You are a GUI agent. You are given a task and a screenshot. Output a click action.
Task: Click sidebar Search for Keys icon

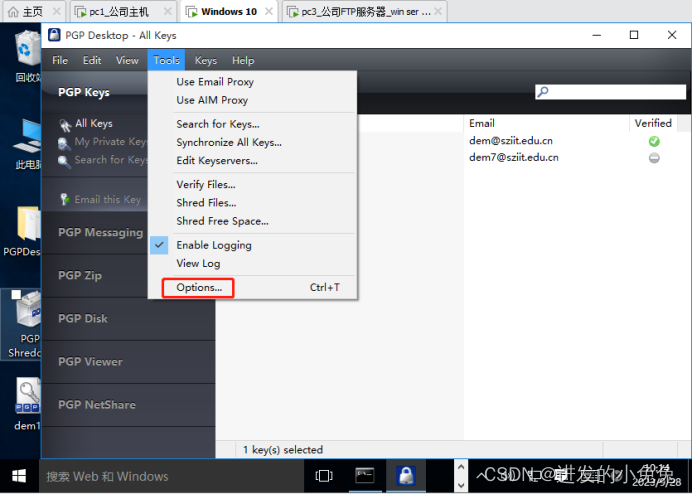click(x=64, y=162)
